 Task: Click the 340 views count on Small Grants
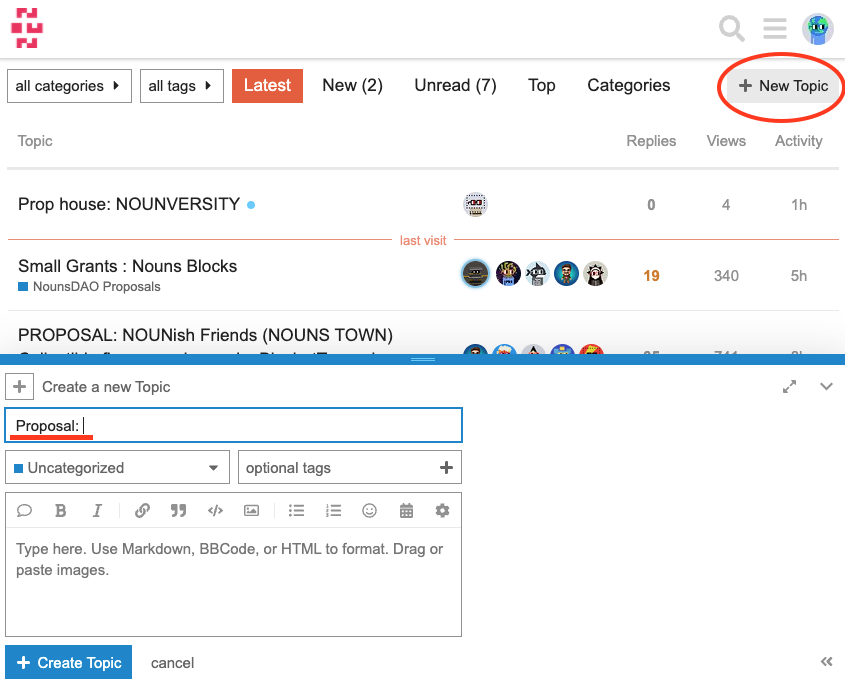pos(726,275)
